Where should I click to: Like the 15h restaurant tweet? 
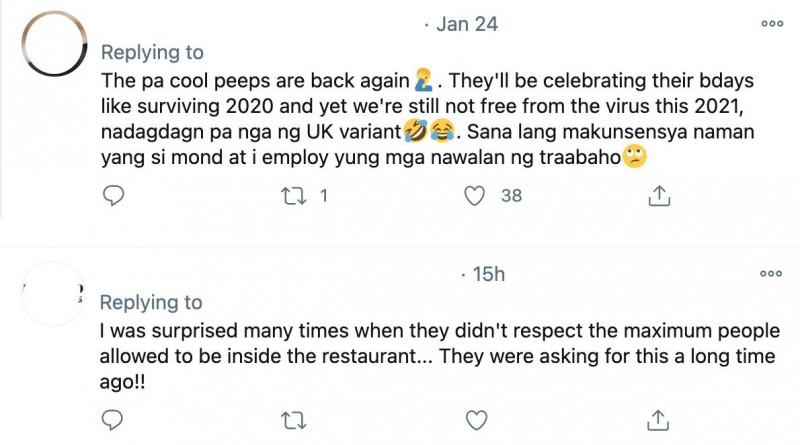tap(477, 418)
